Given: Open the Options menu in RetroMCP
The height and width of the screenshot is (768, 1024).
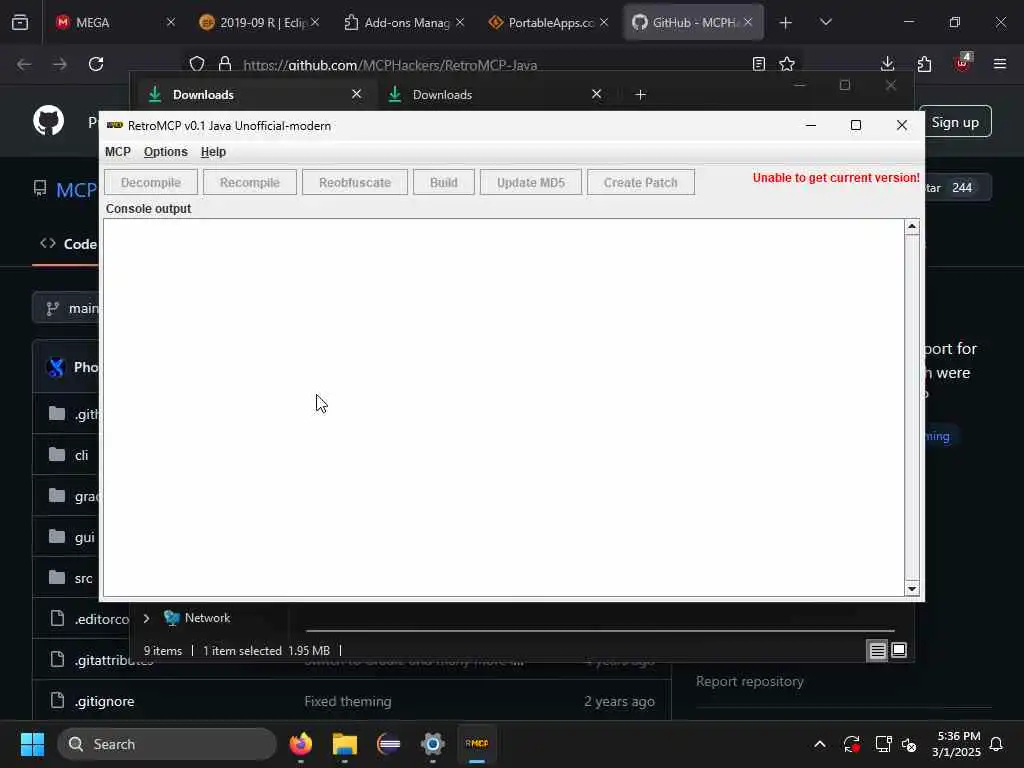Looking at the screenshot, I should [x=165, y=152].
